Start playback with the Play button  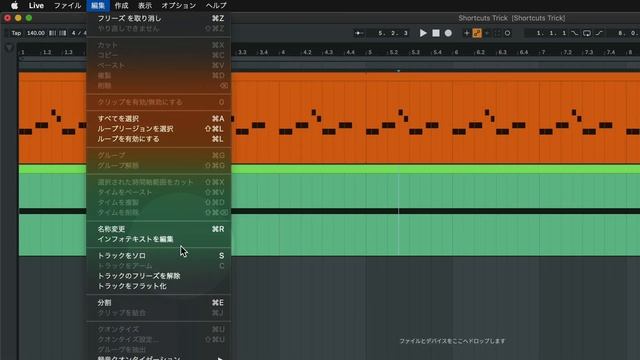click(423, 33)
